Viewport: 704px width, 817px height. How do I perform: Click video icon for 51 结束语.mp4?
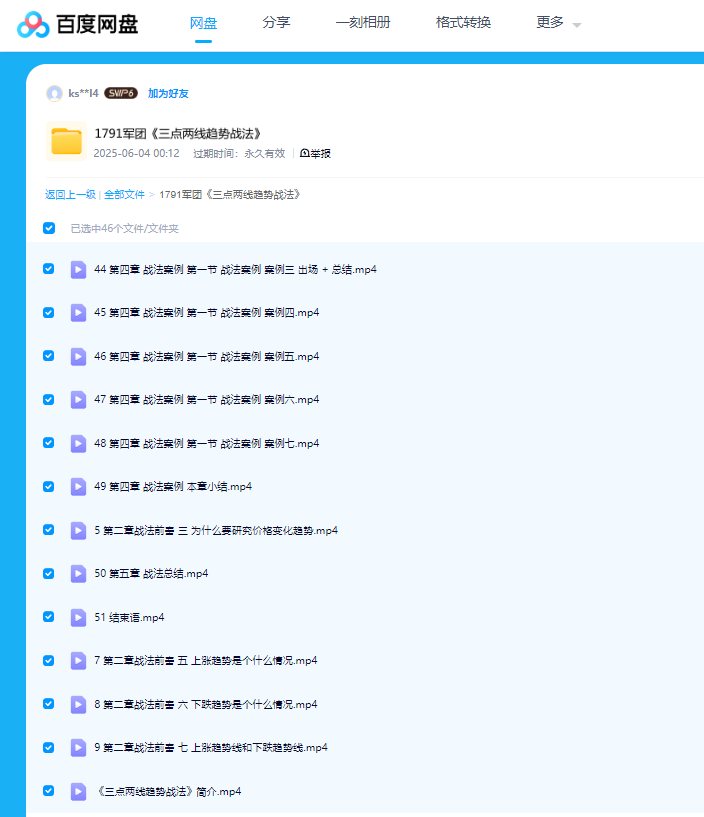(78, 617)
